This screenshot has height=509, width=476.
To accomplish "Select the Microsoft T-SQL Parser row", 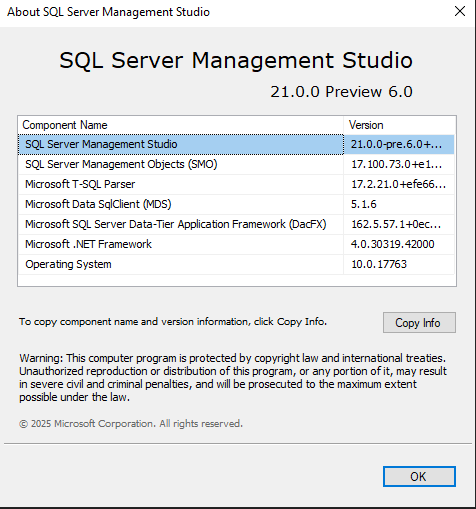I will point(236,184).
